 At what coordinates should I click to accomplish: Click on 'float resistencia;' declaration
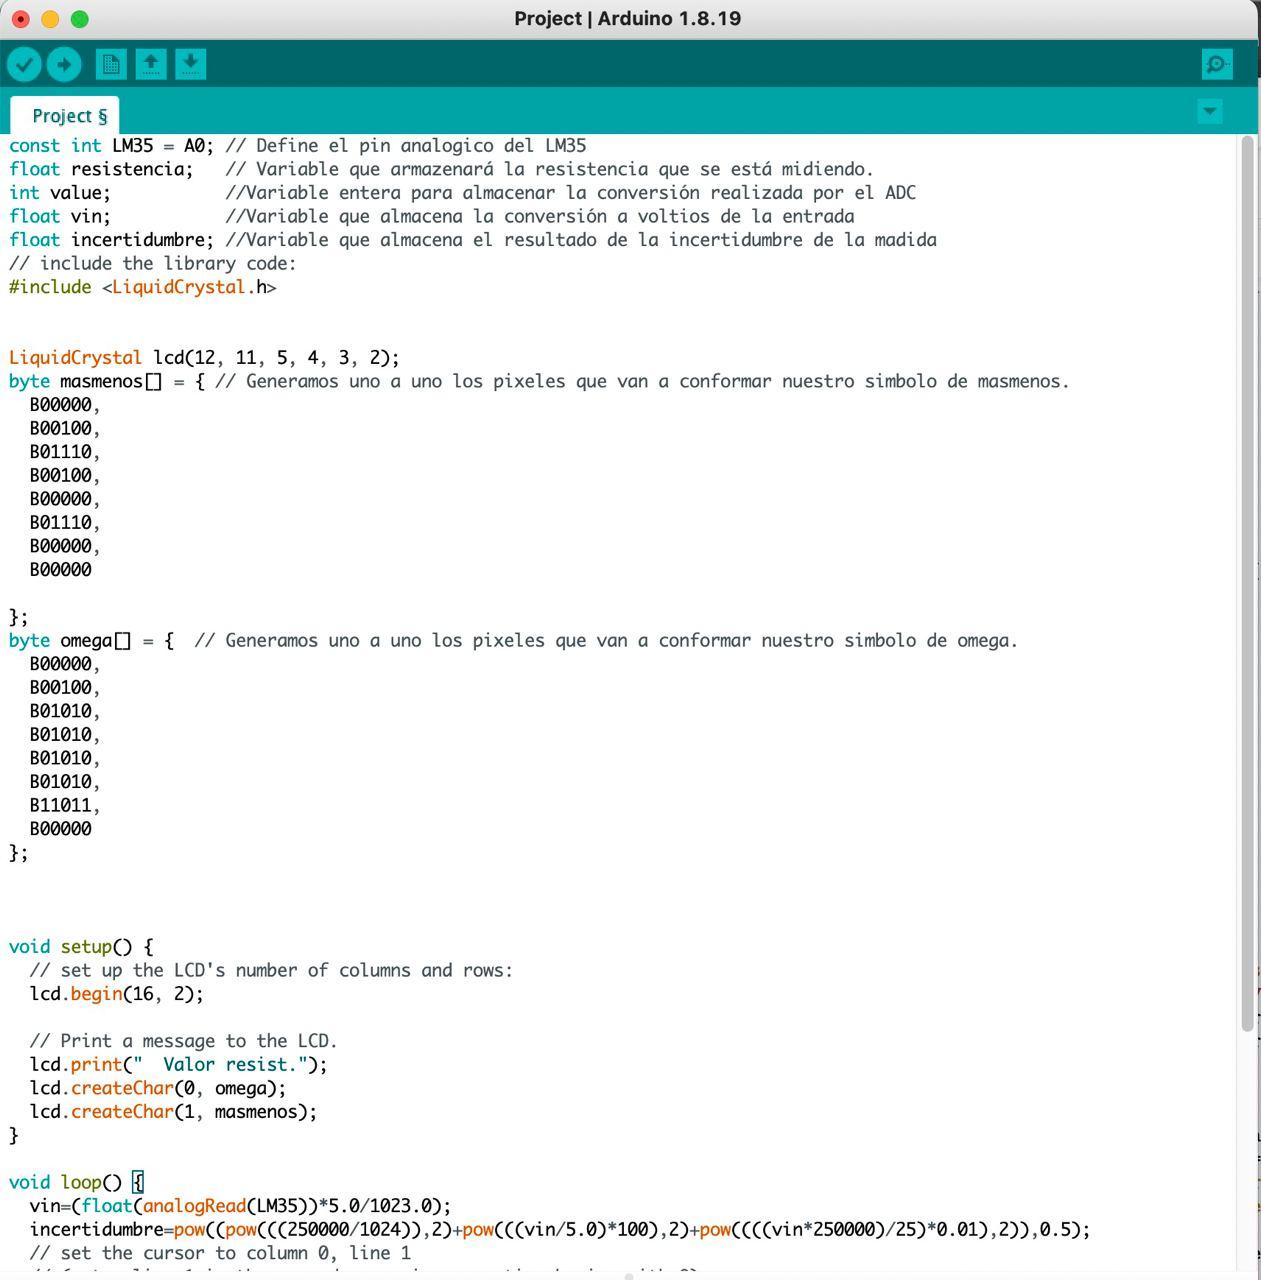101,169
